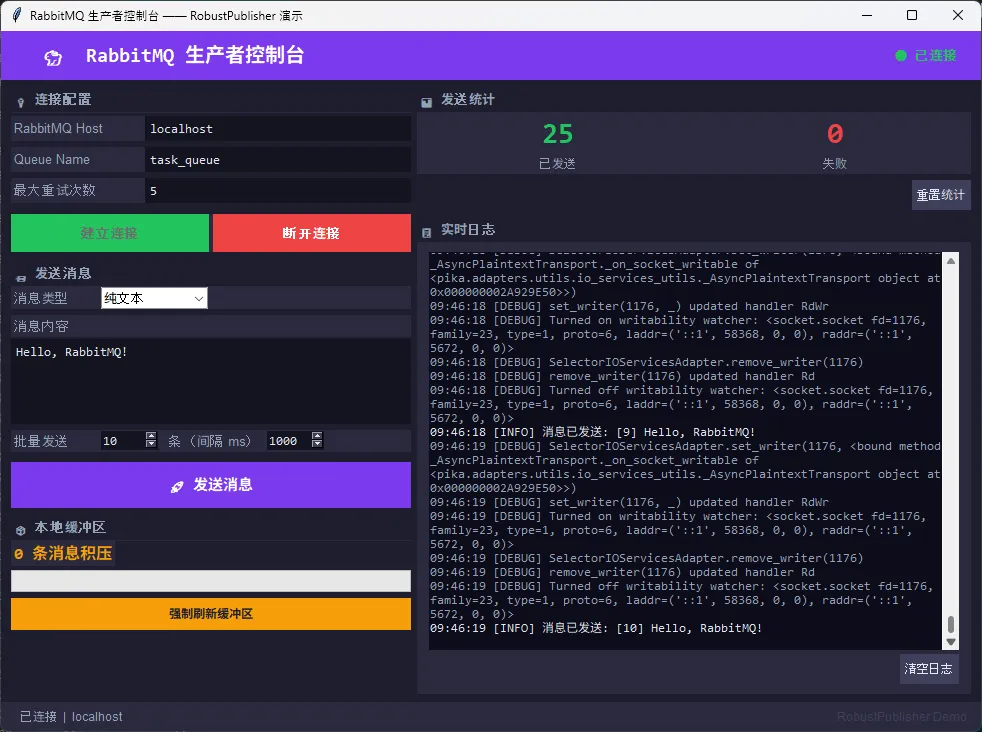Screen dimensions: 982x732
Task: Decrease the batch send count spinner
Action: [x=150, y=444]
